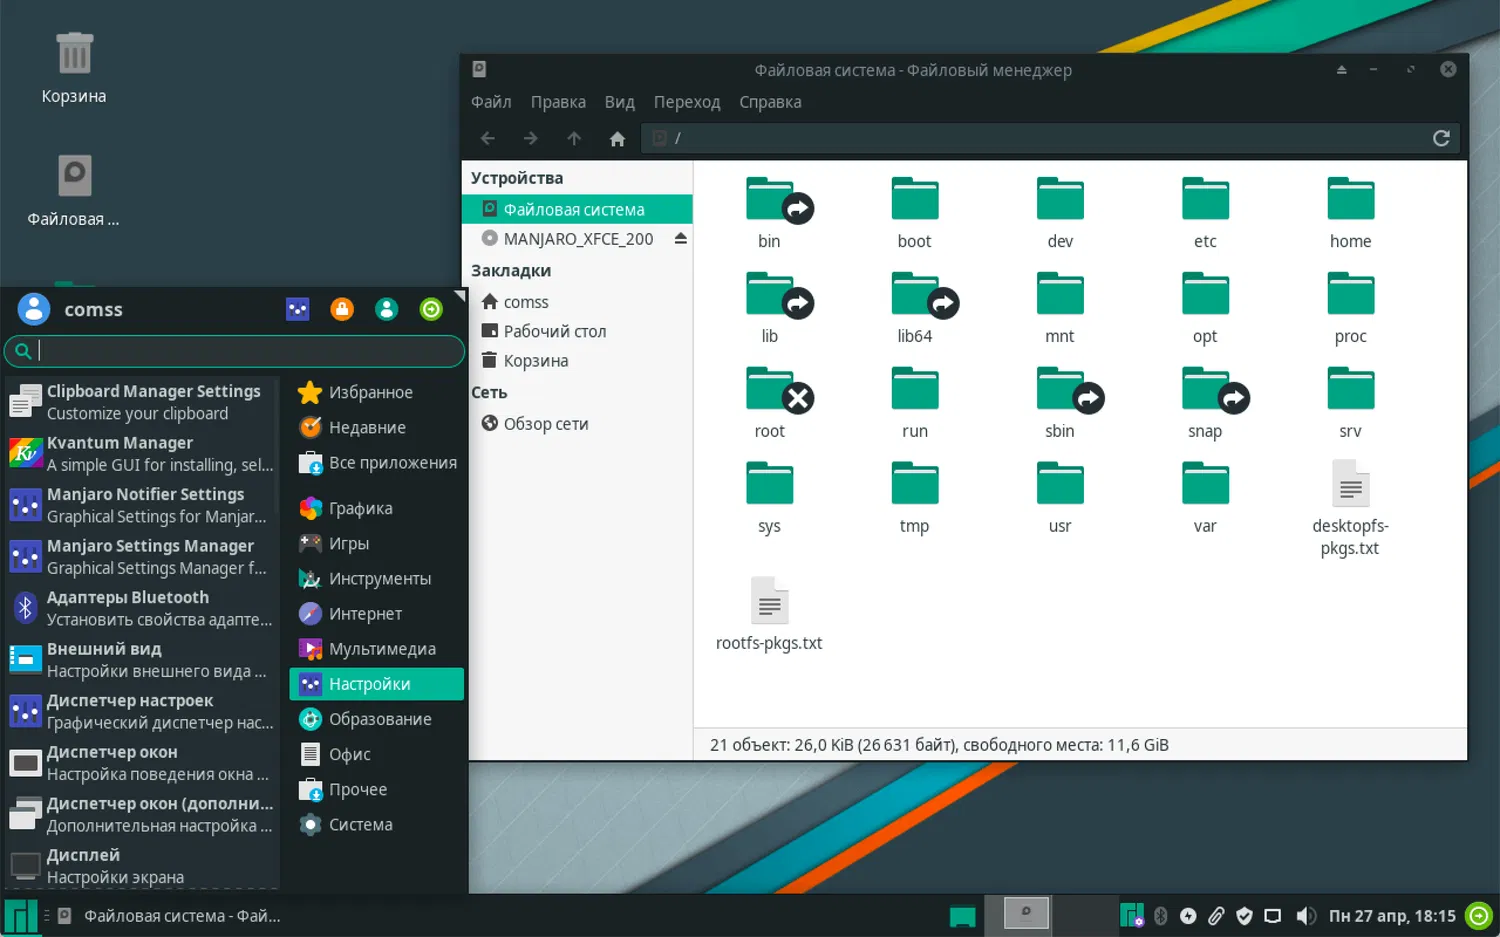Click the Bluetooth tray icon
The width and height of the screenshot is (1500, 937).
[x=1161, y=916]
